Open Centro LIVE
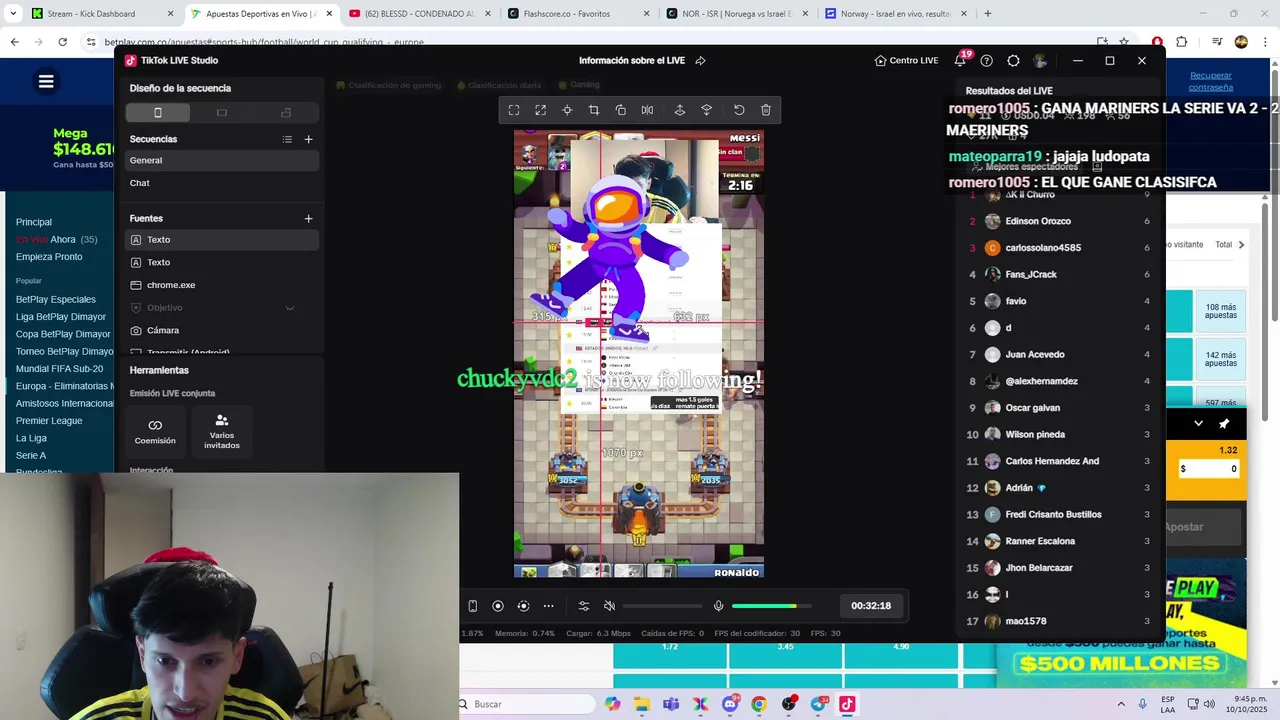 tap(906, 61)
